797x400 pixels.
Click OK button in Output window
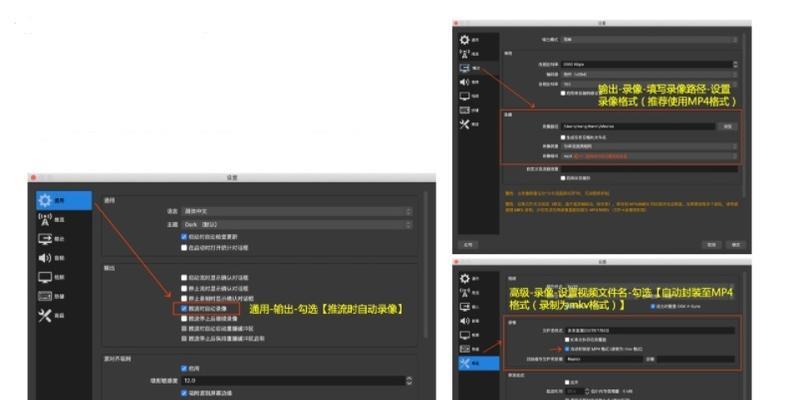point(735,244)
